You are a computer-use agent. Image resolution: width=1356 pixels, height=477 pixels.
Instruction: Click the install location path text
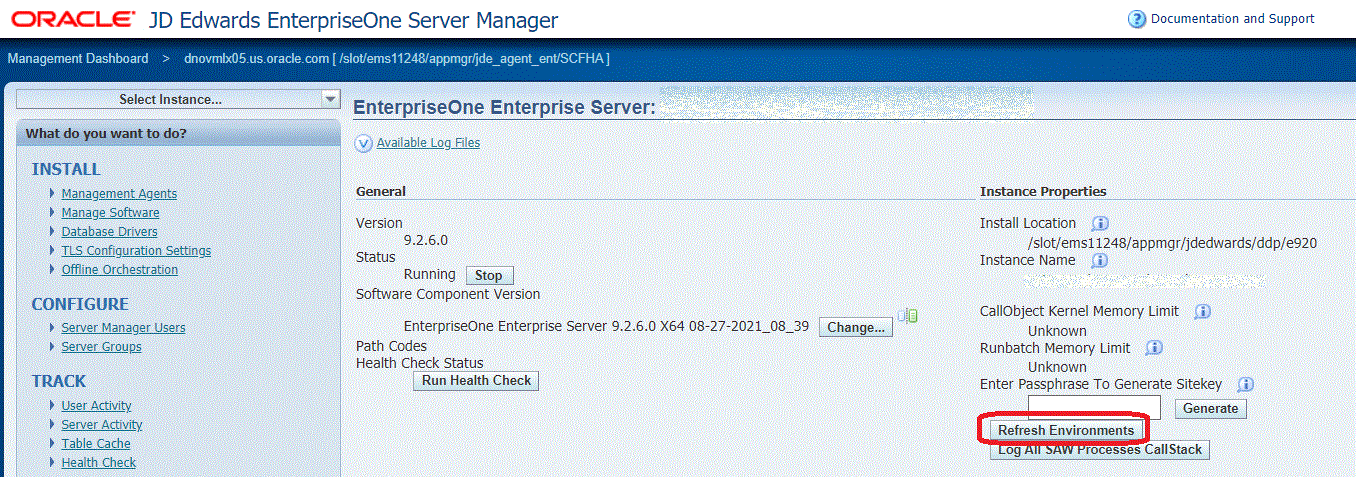point(1172,242)
